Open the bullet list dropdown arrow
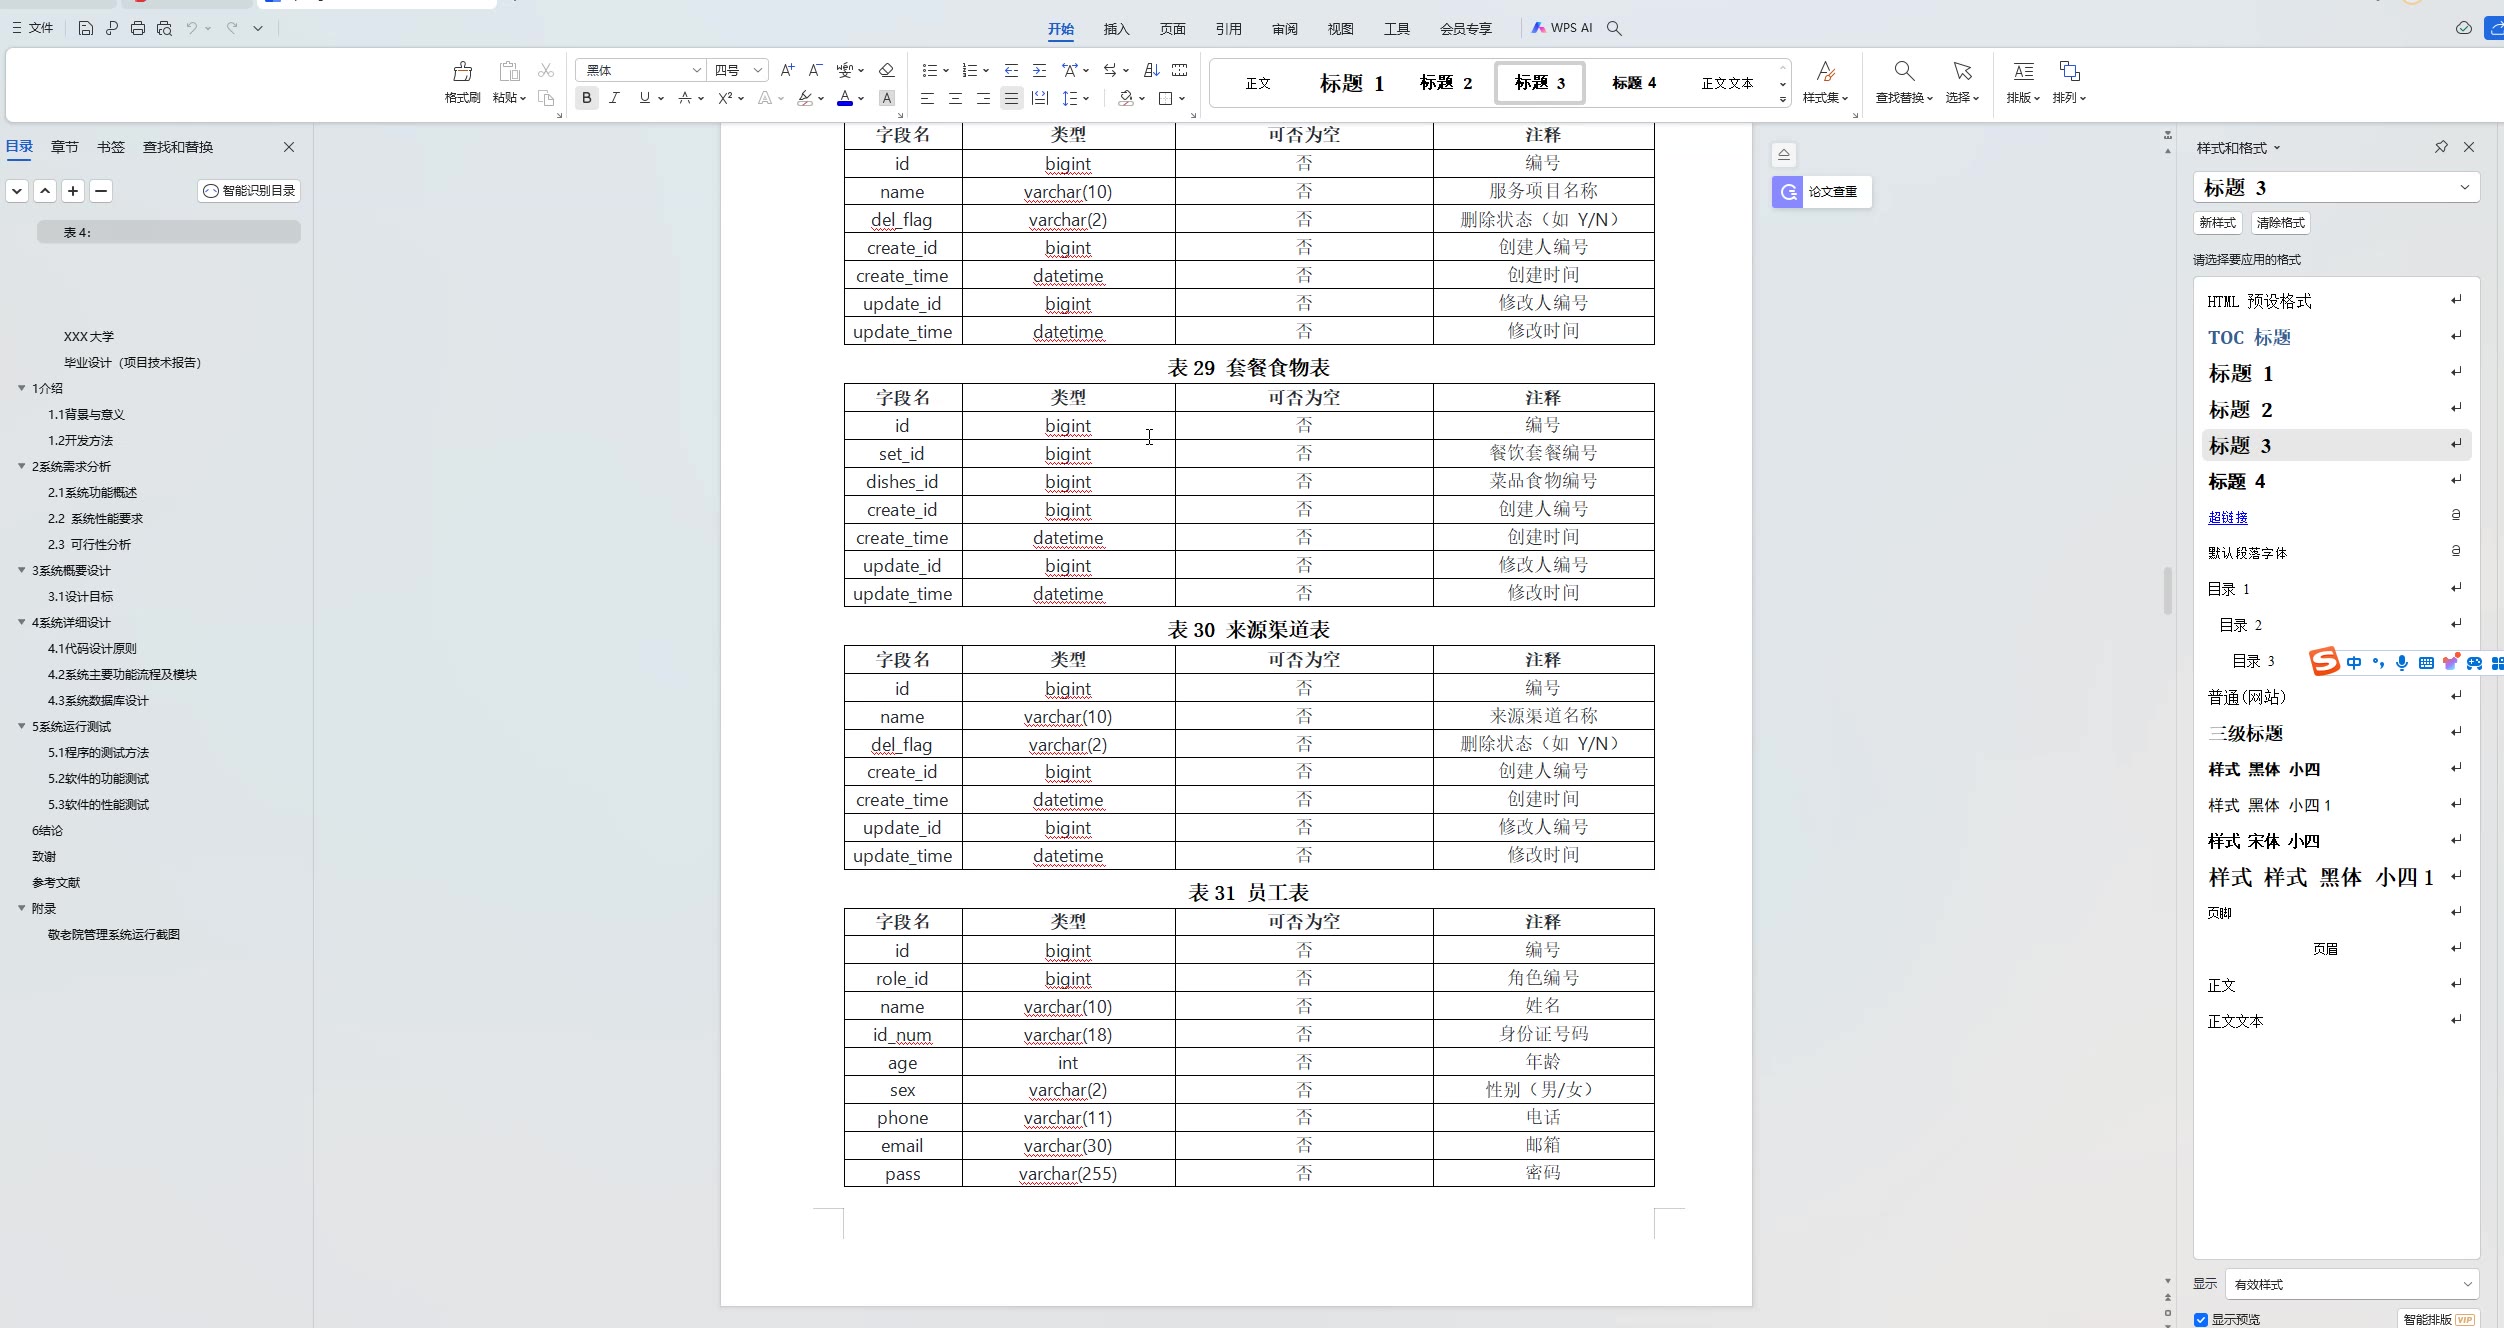The height and width of the screenshot is (1328, 2504). coord(946,70)
